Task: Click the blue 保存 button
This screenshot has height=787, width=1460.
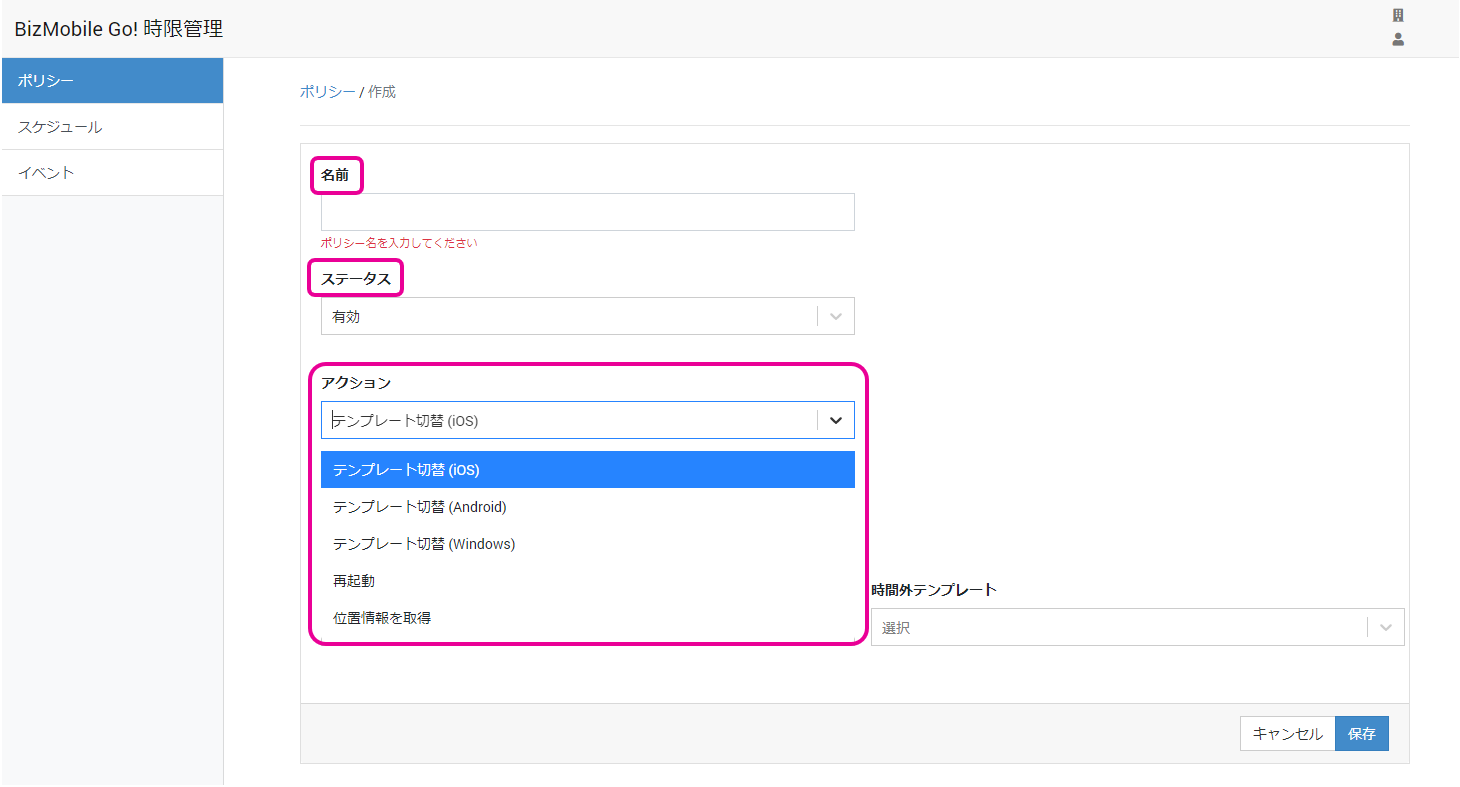Action: point(1361,734)
